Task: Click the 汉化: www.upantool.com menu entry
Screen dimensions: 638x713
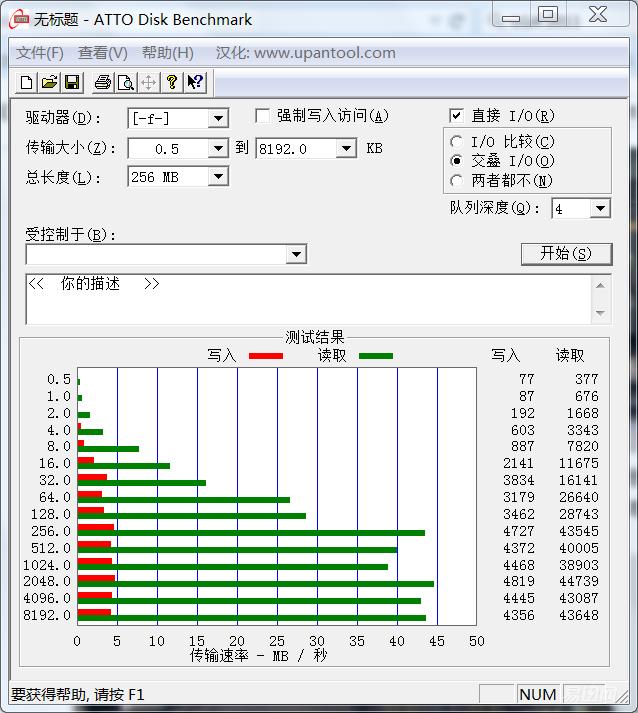Action: (x=306, y=53)
